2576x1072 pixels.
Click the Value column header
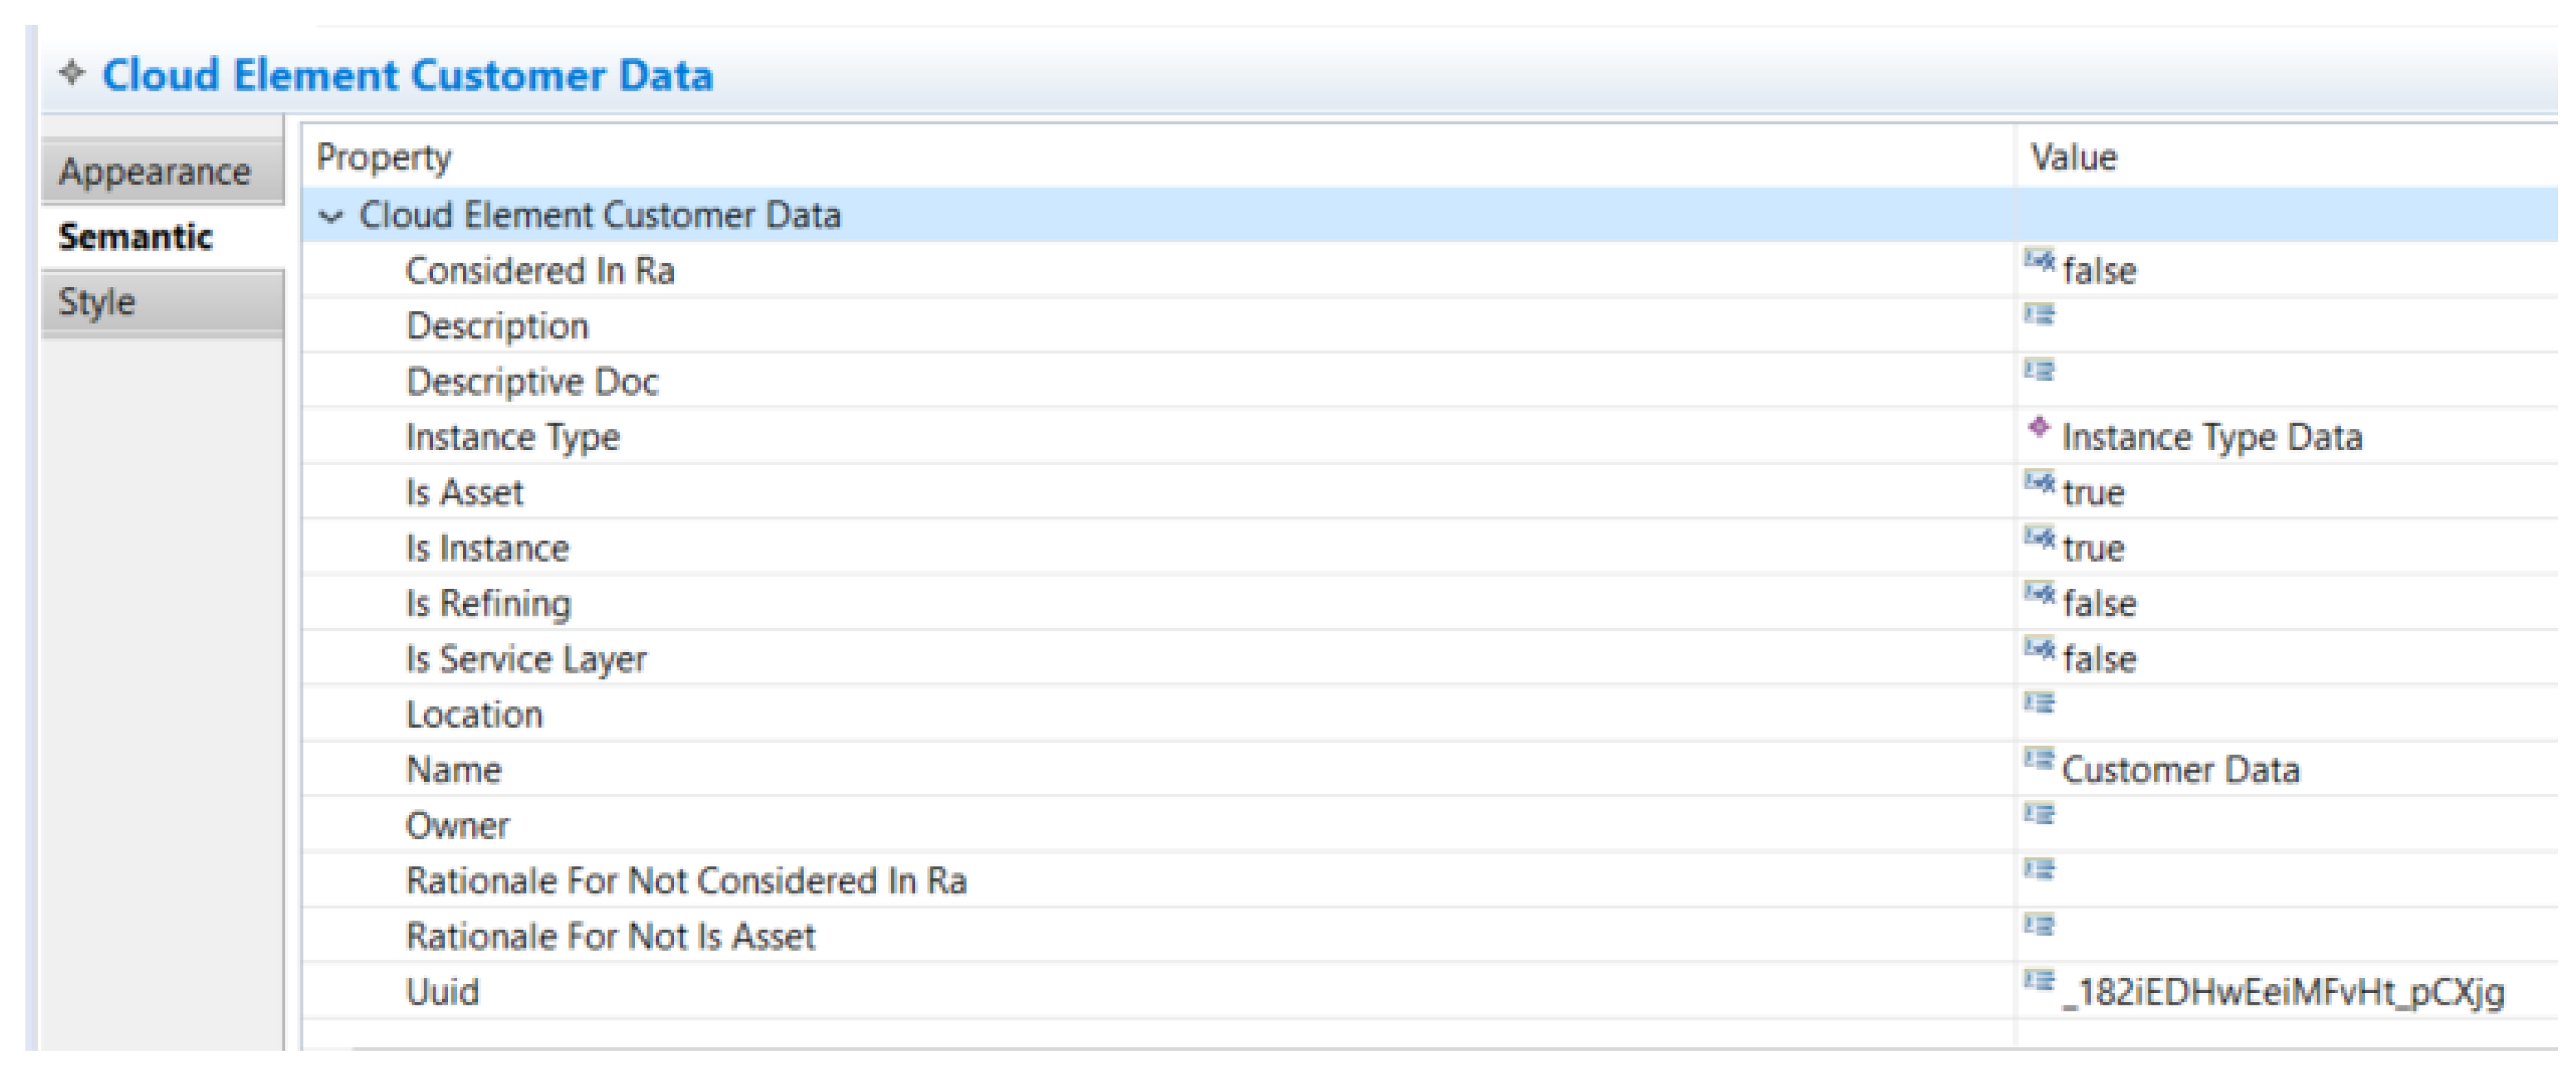pos(2073,158)
